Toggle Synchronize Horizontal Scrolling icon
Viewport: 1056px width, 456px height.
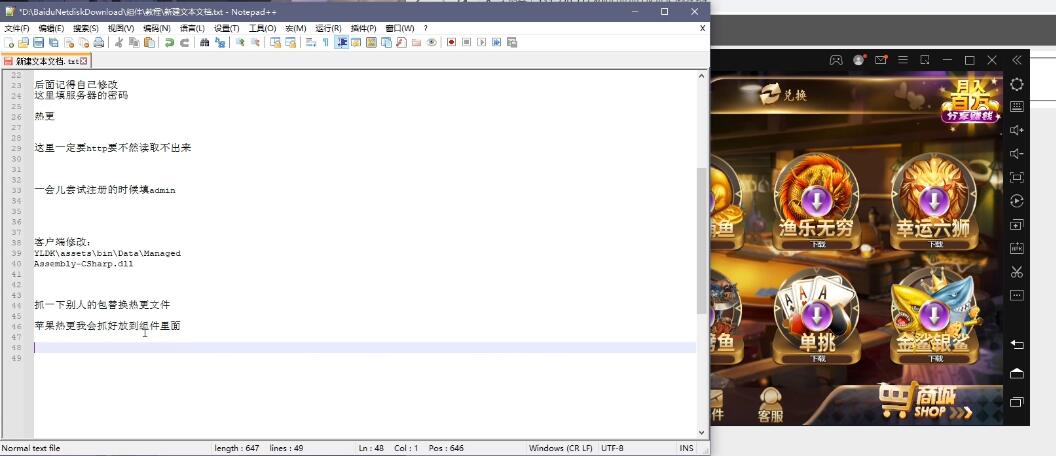[x=290, y=42]
